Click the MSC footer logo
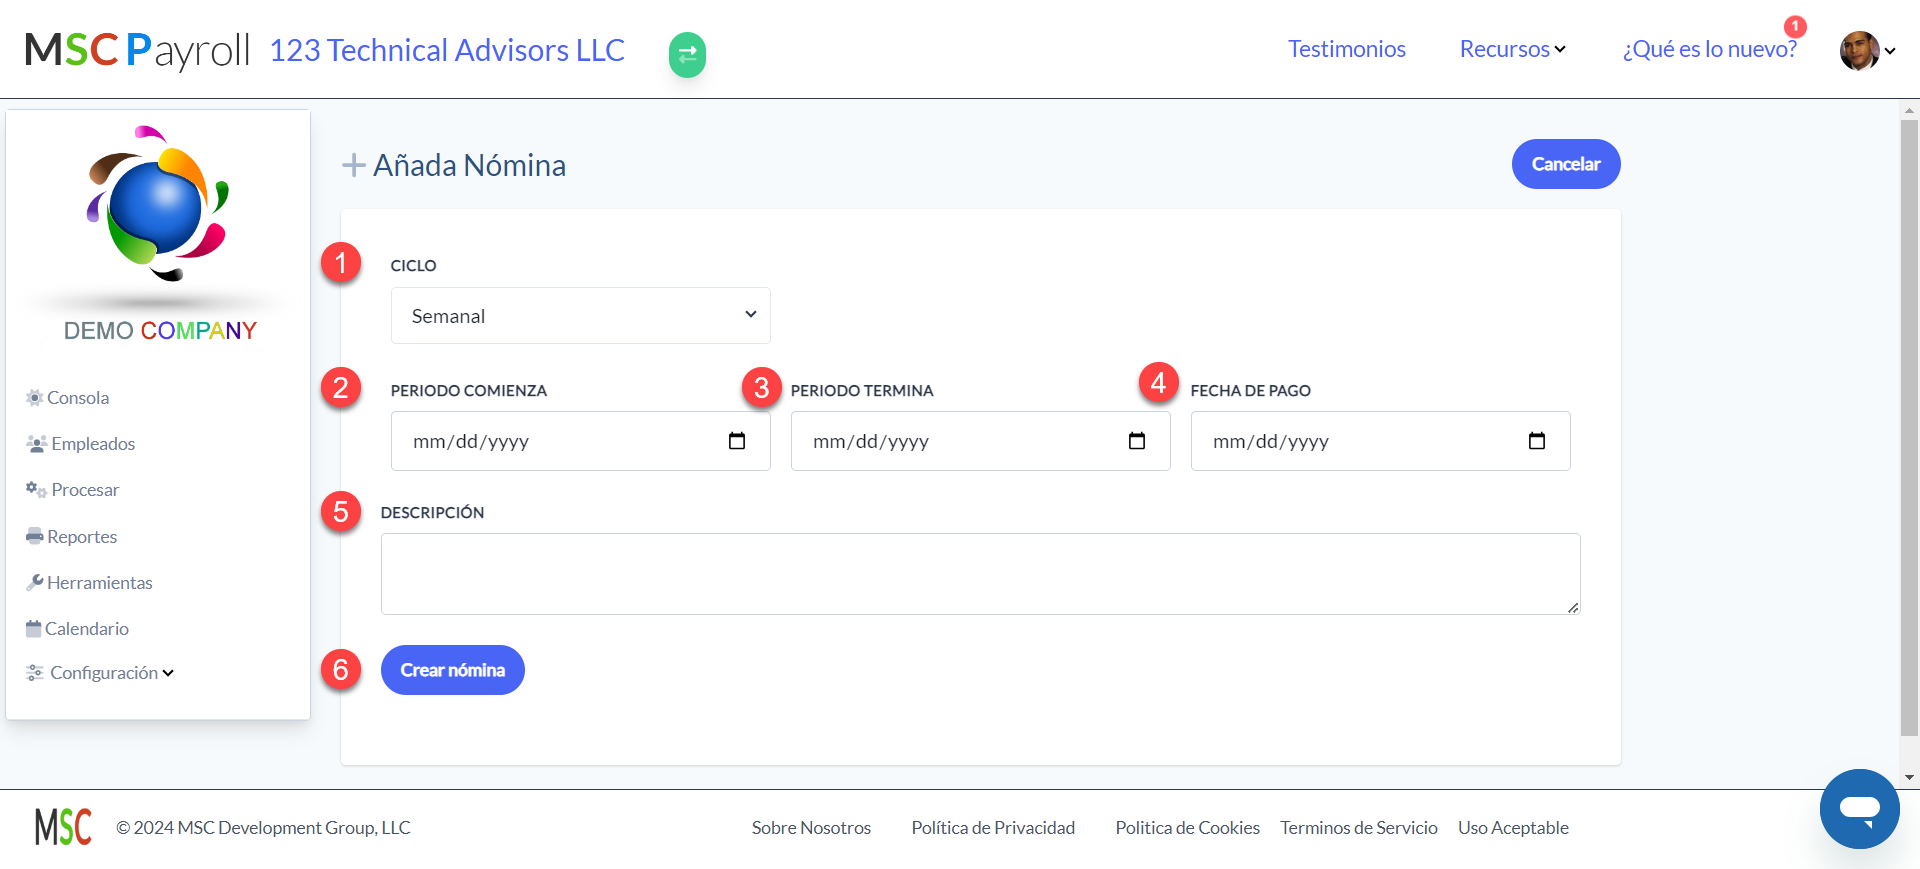Screen dimensions: 1920x869 coord(63,827)
